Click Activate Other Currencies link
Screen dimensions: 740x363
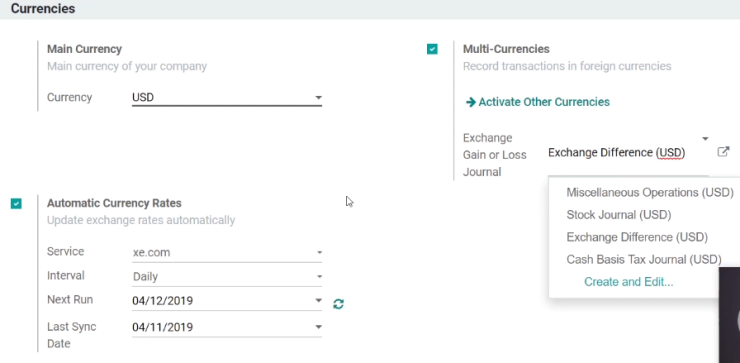[544, 102]
